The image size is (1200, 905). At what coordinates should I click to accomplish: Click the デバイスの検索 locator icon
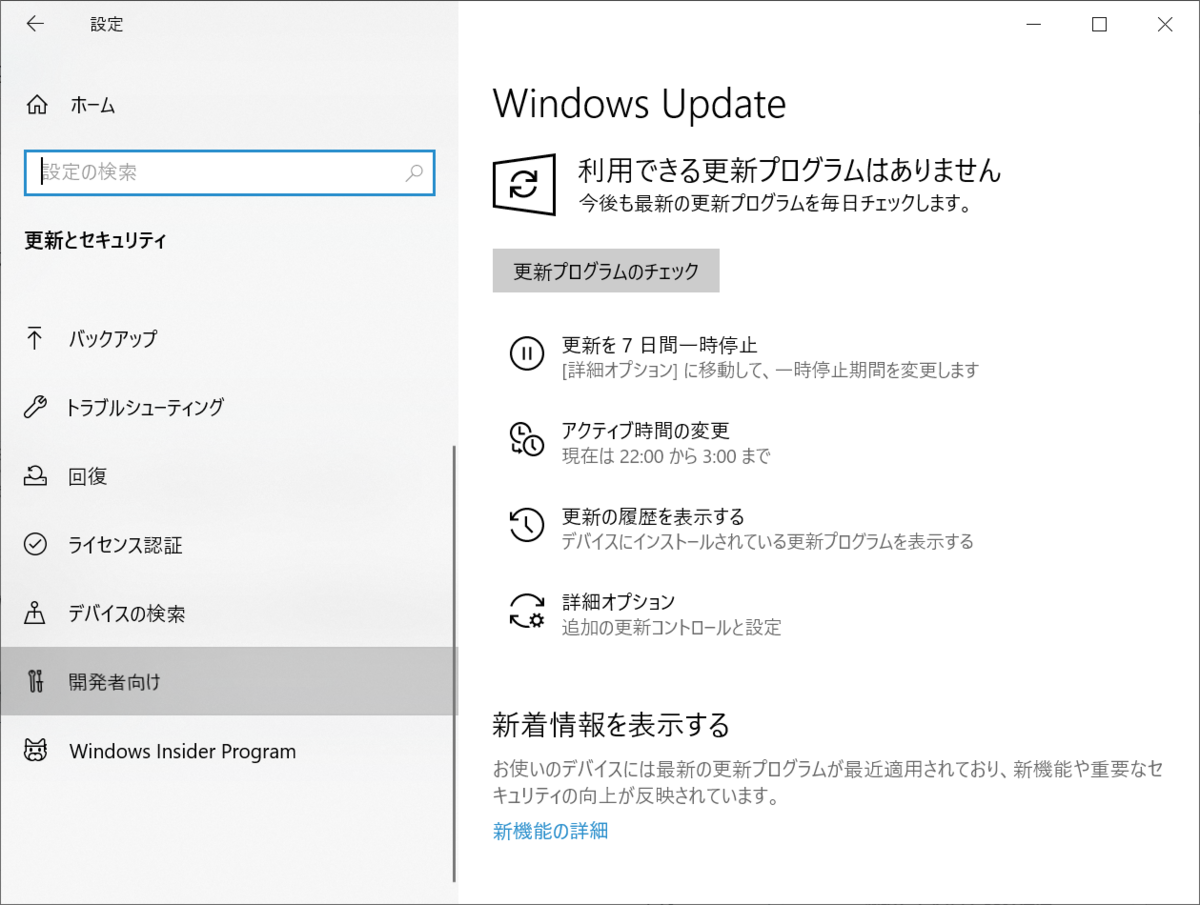(35, 613)
